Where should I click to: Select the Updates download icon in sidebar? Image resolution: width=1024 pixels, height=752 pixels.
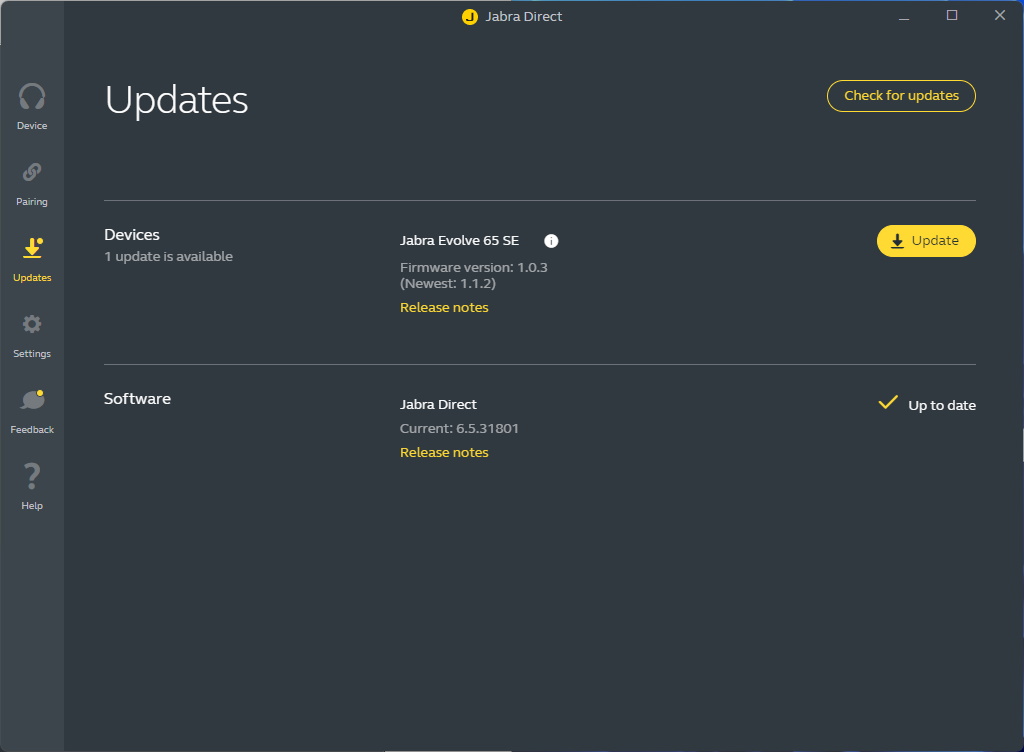(x=32, y=248)
